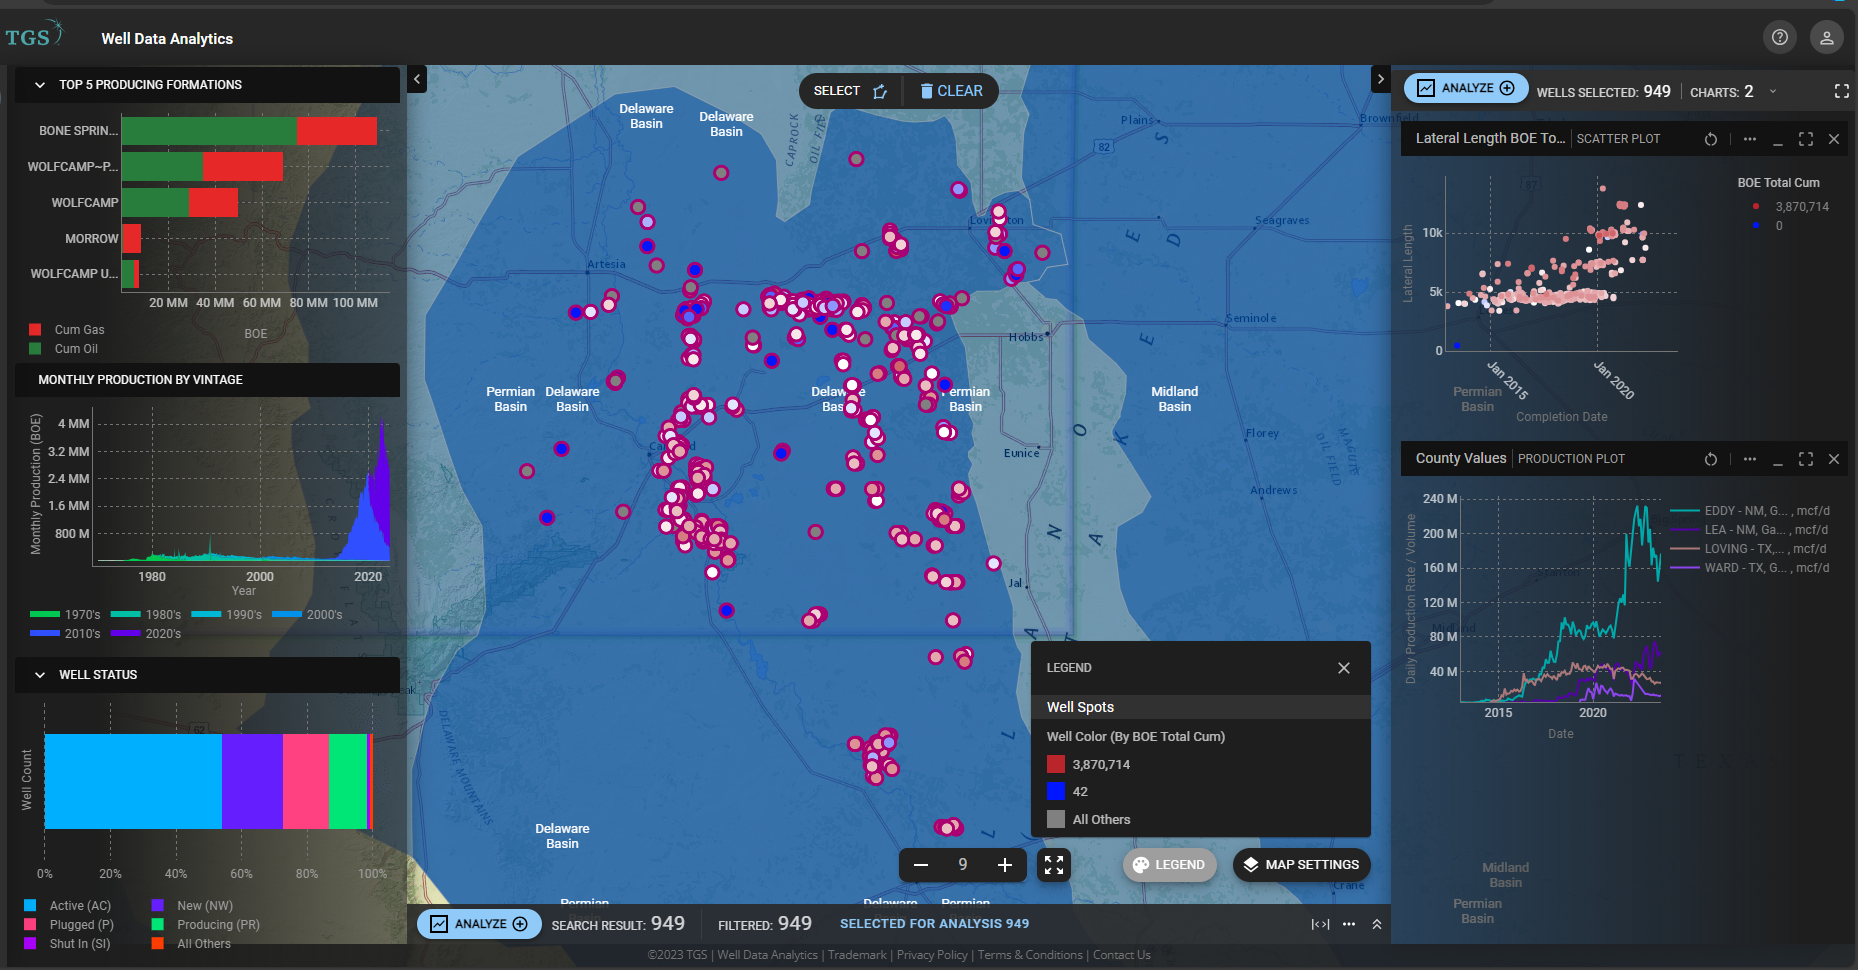Refresh the Lateral Length scatter plot

click(1711, 139)
